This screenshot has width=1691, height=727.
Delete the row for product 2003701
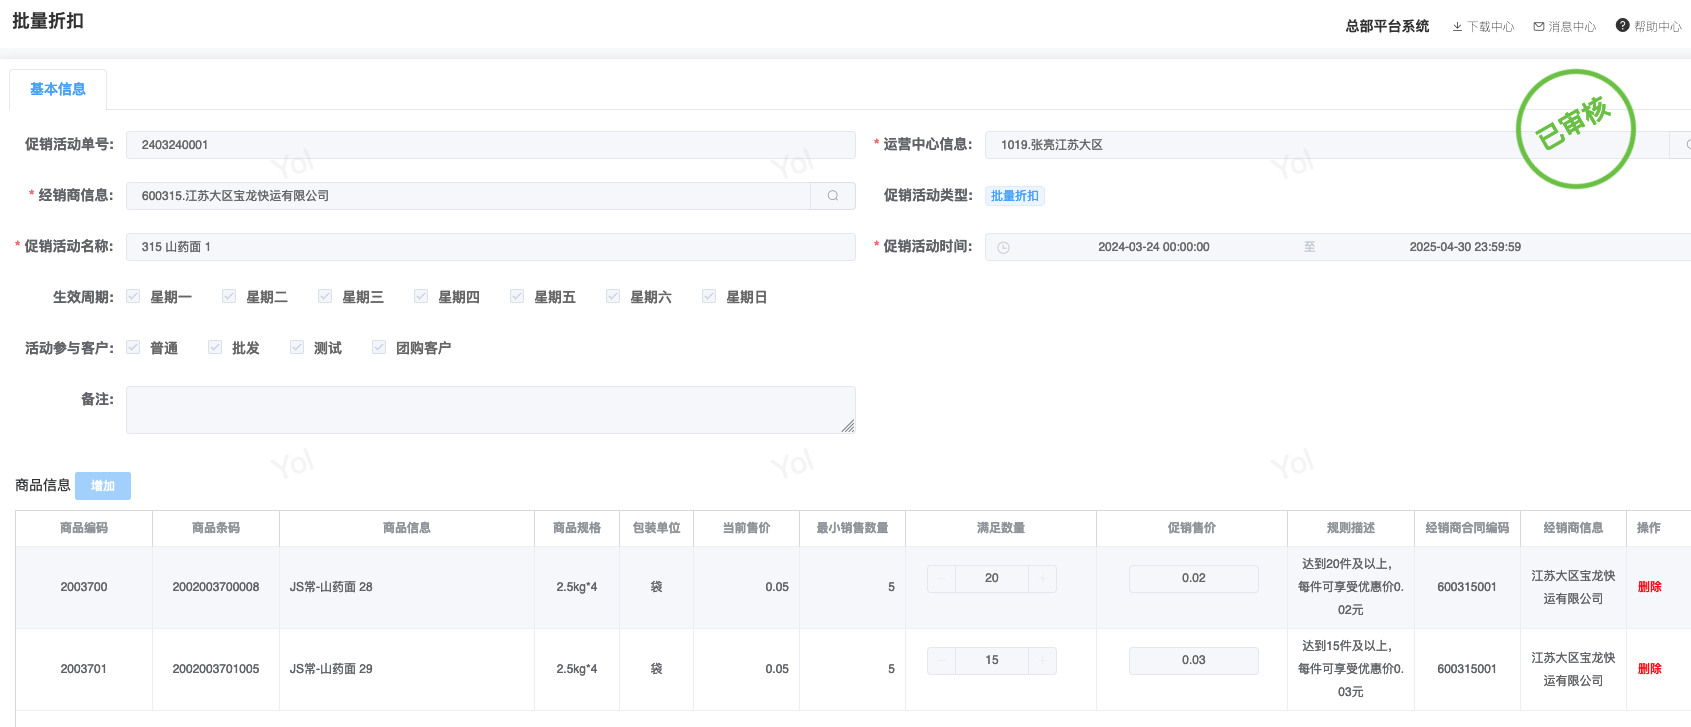click(x=1649, y=669)
